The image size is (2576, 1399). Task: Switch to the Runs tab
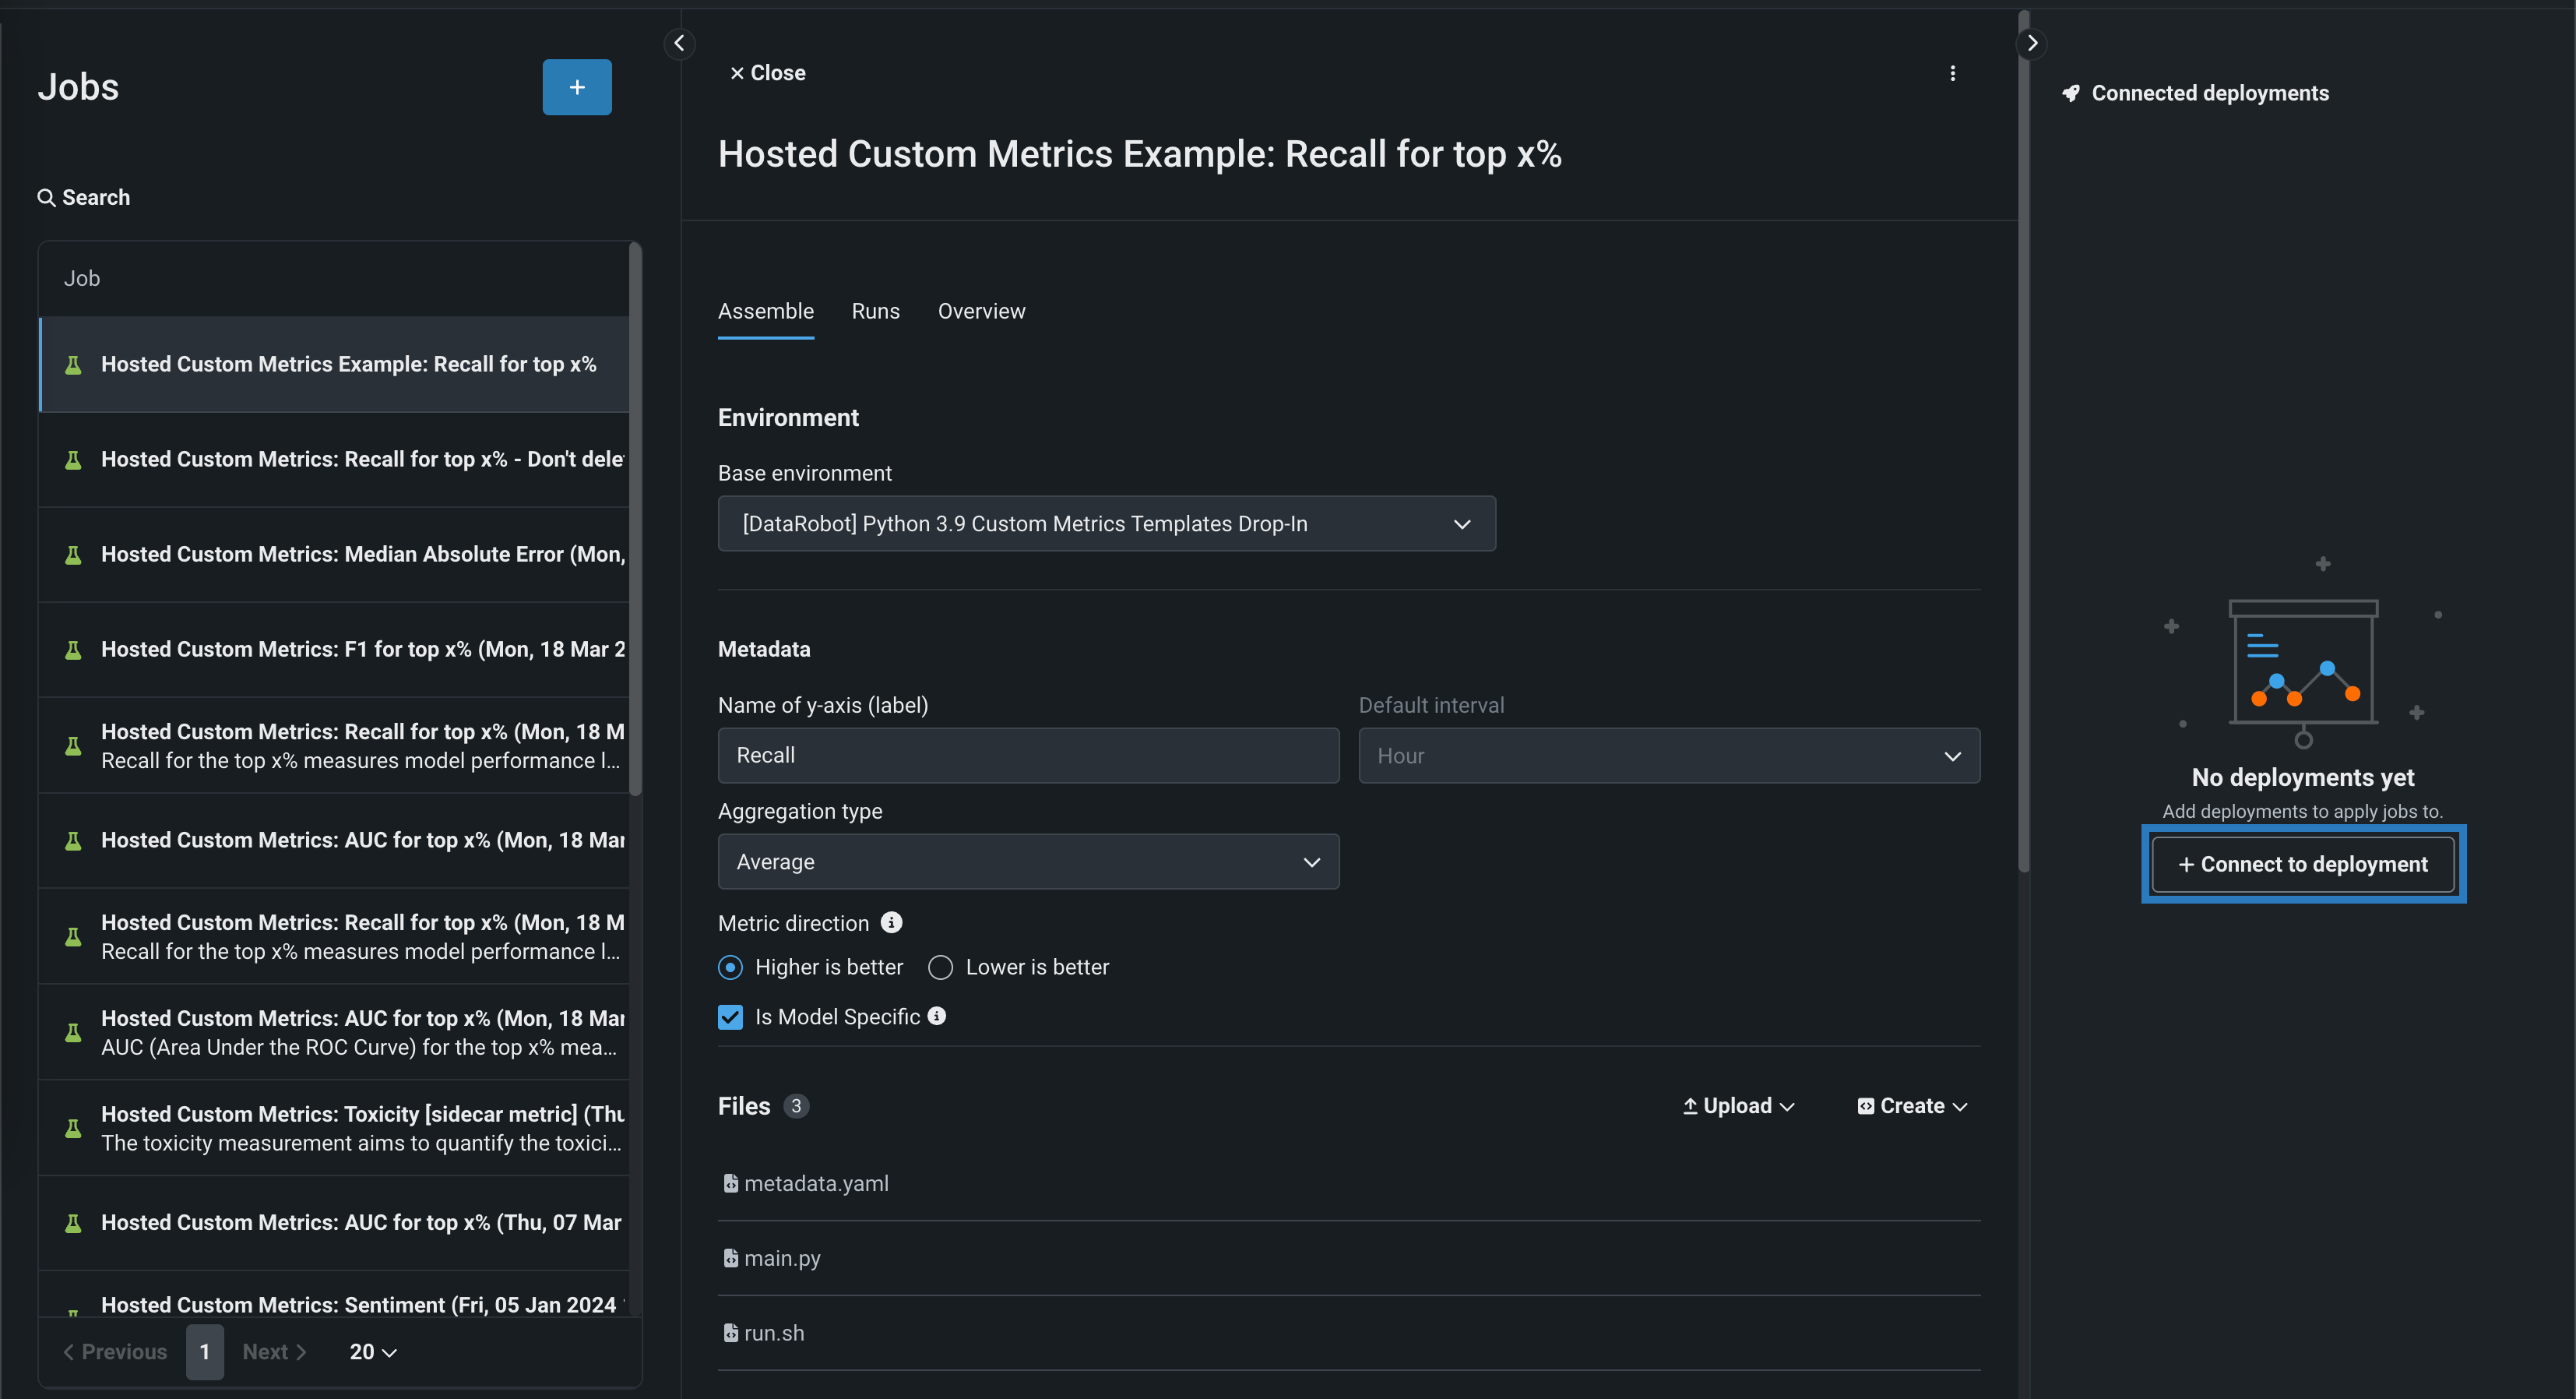tap(875, 311)
